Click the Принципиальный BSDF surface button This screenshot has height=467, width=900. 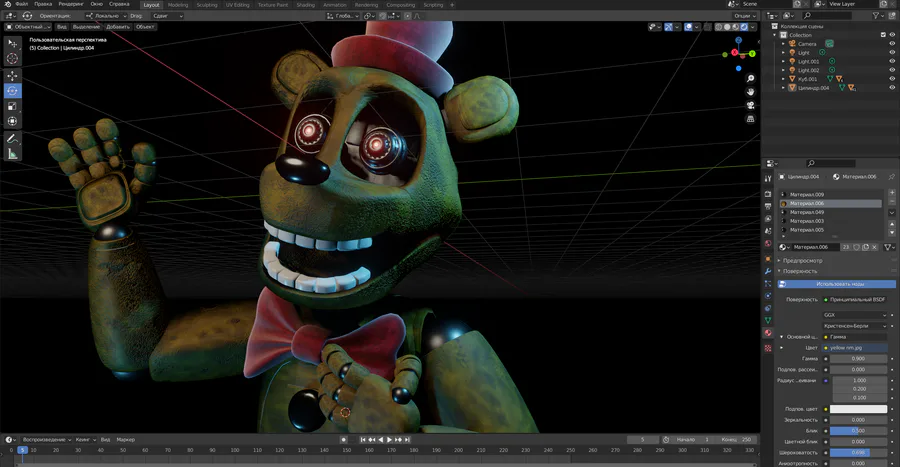tap(855, 299)
